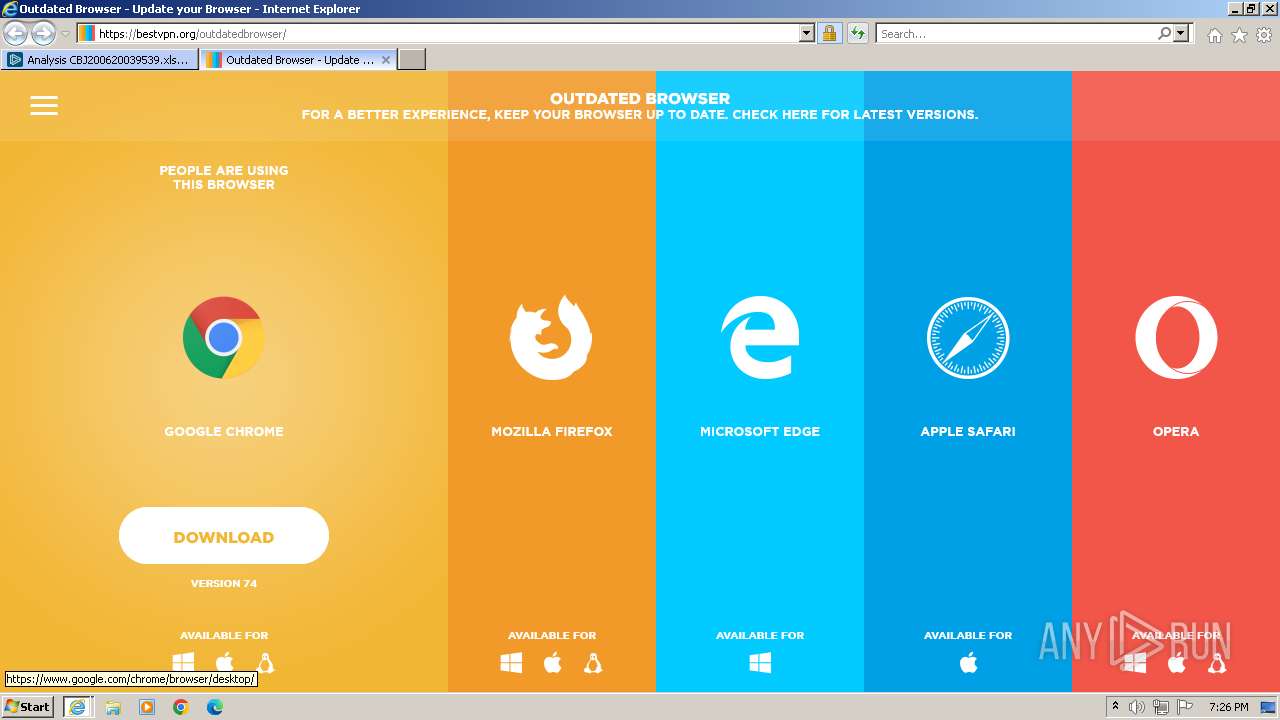Click the white DOWNLOAD button
This screenshot has height=720, width=1280.
point(224,536)
